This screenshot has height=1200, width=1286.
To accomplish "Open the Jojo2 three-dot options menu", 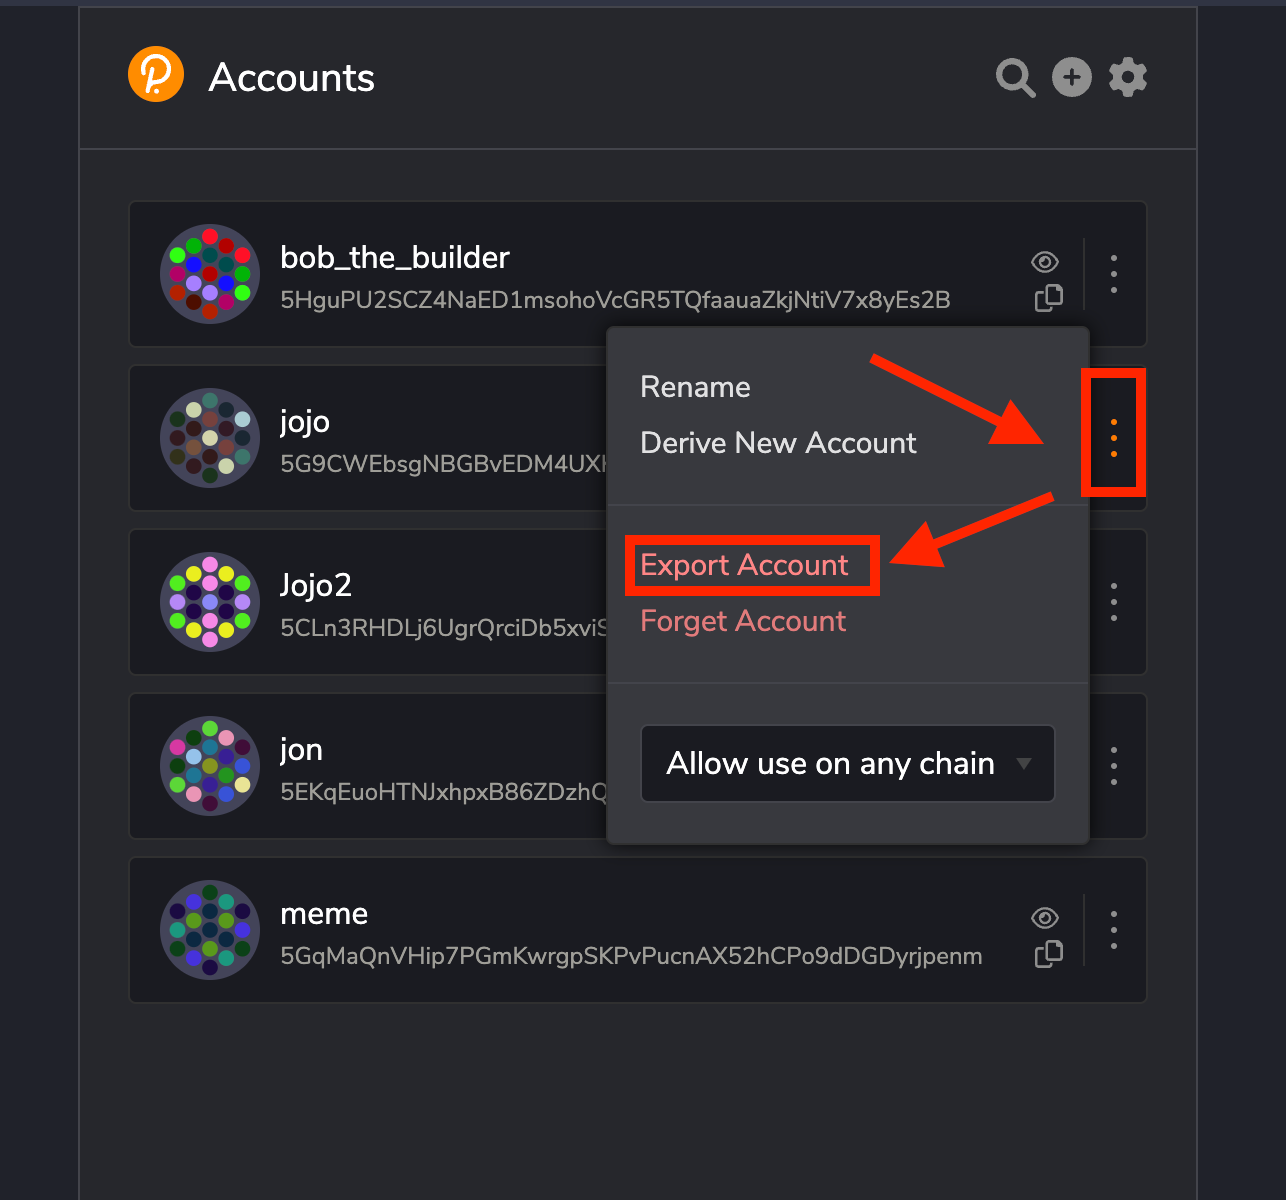I will [1114, 602].
